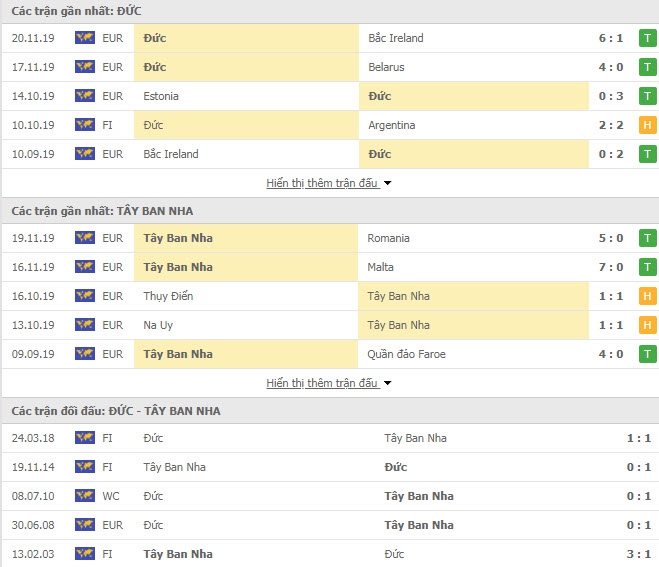Click flag icon for Tây Ban Nha vs Romania
This screenshot has height=567, width=659.
[84, 238]
